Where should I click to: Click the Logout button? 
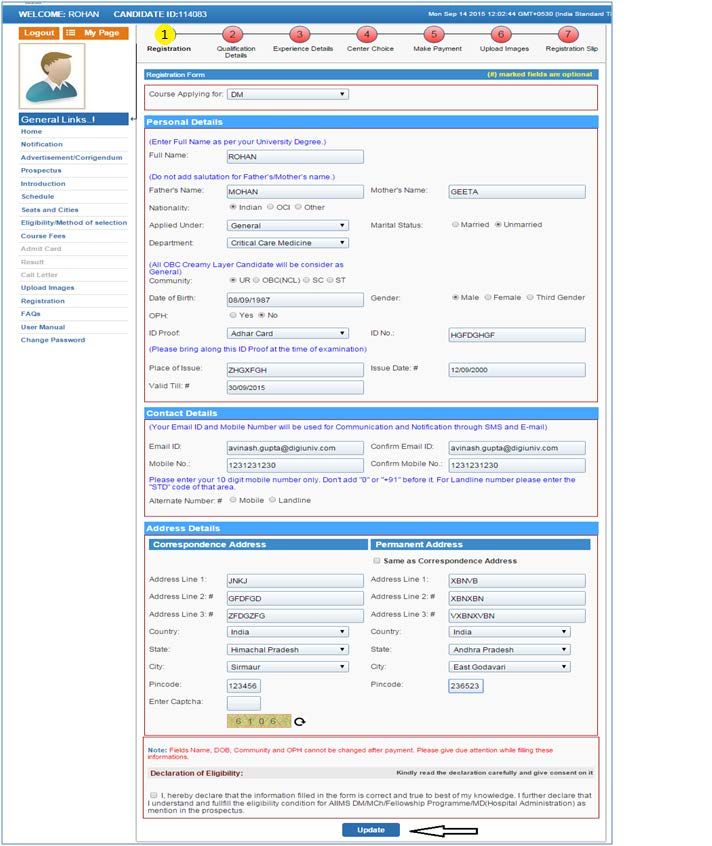(39, 33)
